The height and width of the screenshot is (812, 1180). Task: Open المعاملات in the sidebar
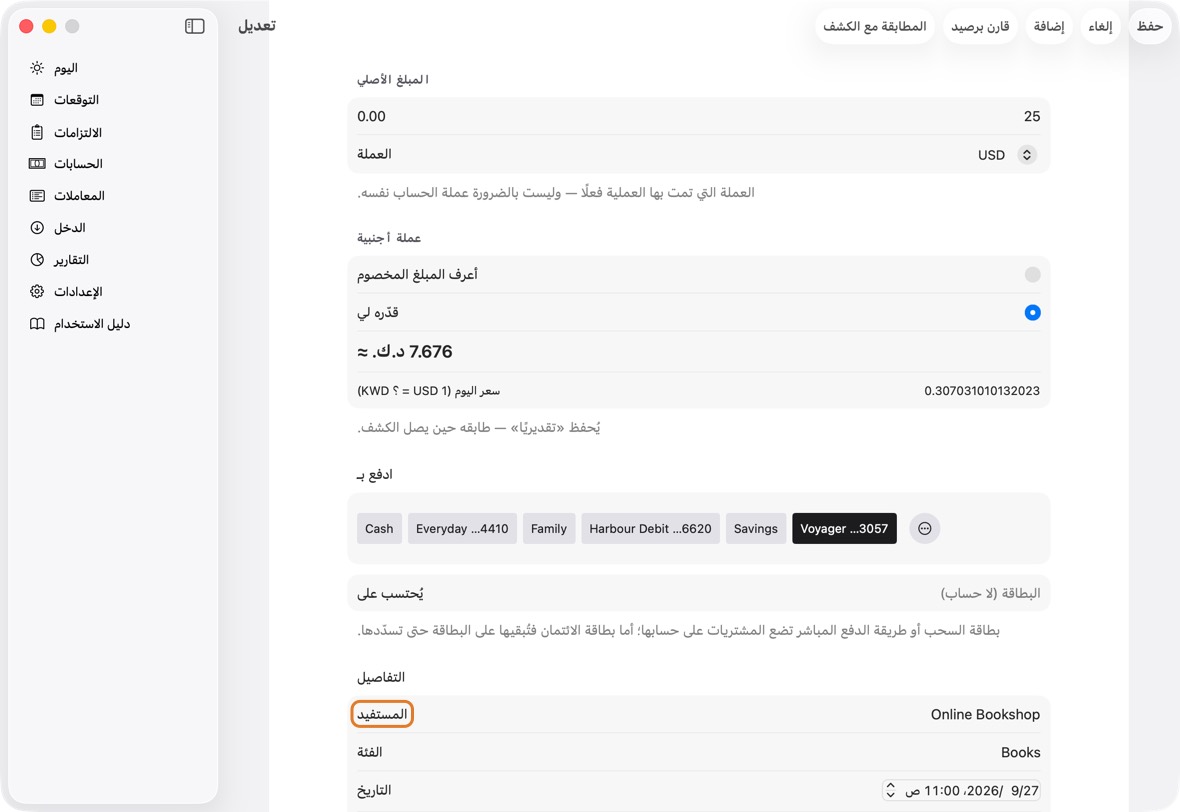[x=113, y=196]
